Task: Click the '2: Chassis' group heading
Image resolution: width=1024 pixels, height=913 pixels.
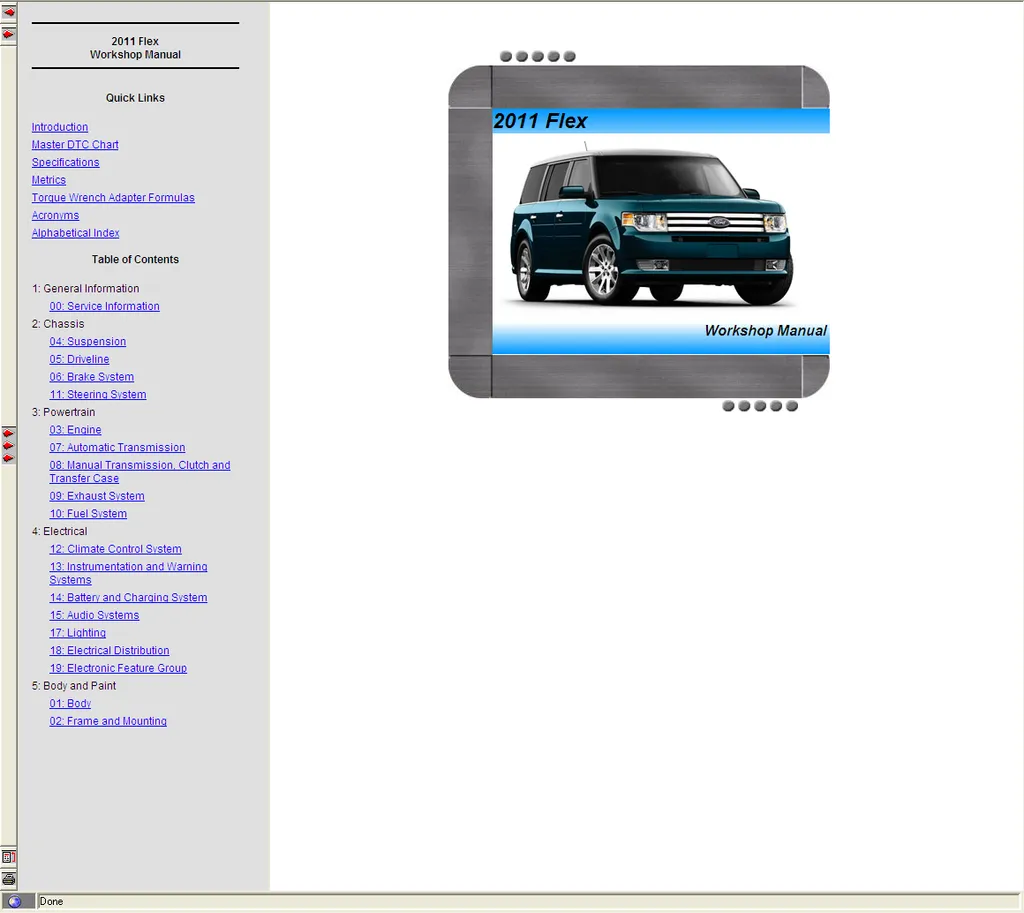Action: point(57,323)
